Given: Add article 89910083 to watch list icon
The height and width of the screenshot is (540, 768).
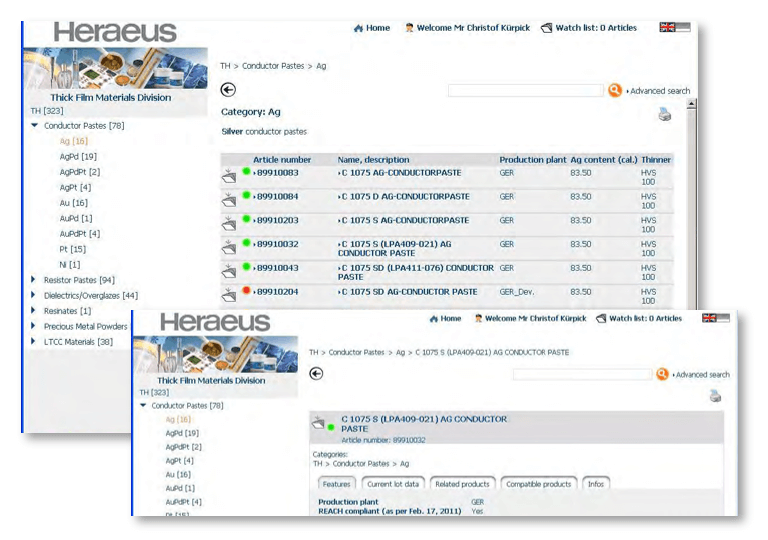Looking at the screenshot, I should point(229,175).
